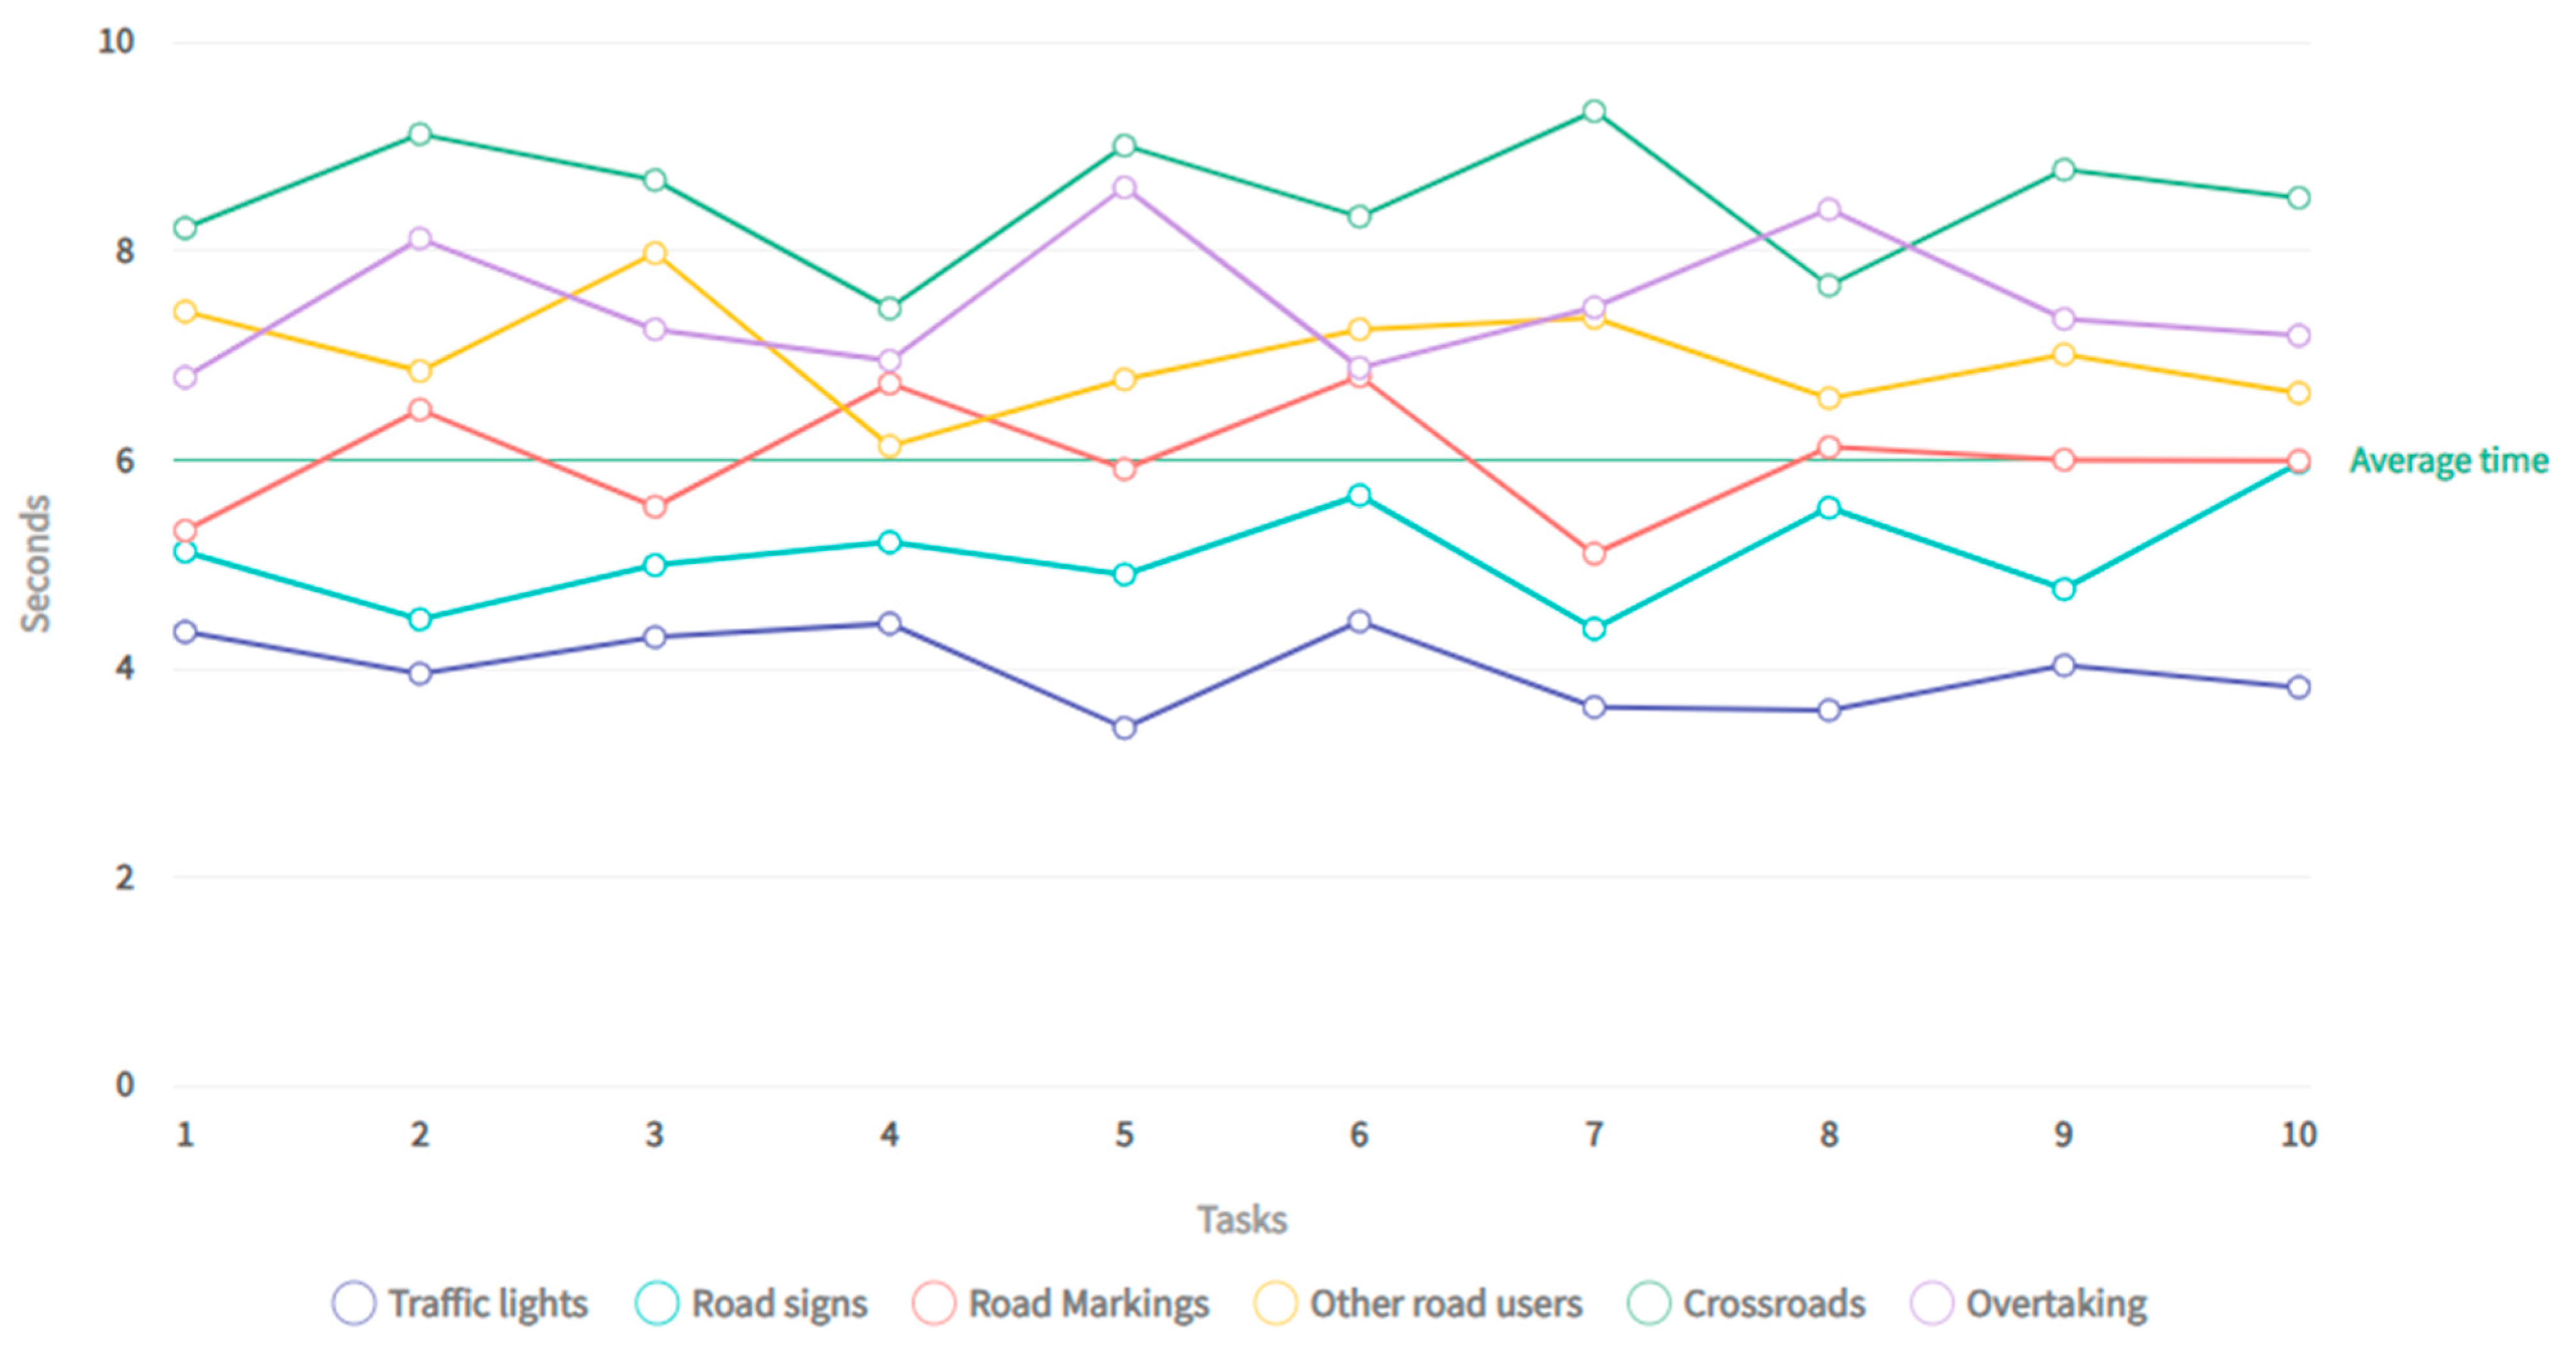Click the Overtaking legend circle

tap(1932, 1304)
